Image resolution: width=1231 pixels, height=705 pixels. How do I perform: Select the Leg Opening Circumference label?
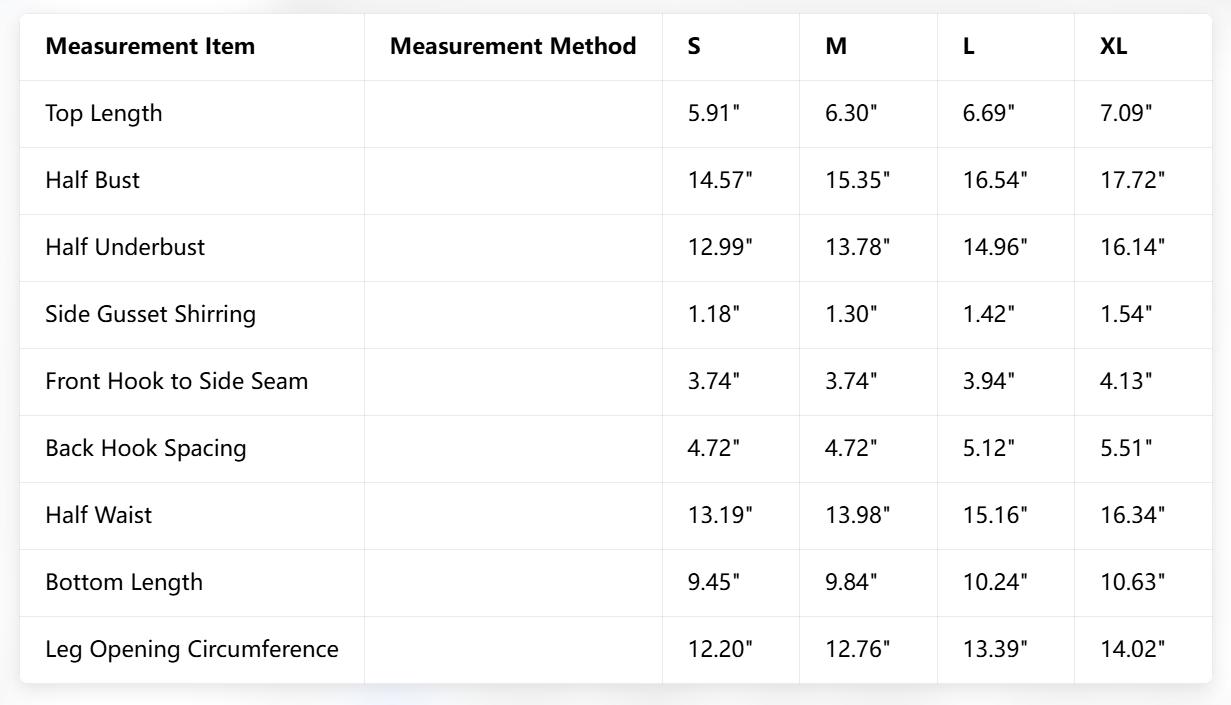[x=192, y=649]
